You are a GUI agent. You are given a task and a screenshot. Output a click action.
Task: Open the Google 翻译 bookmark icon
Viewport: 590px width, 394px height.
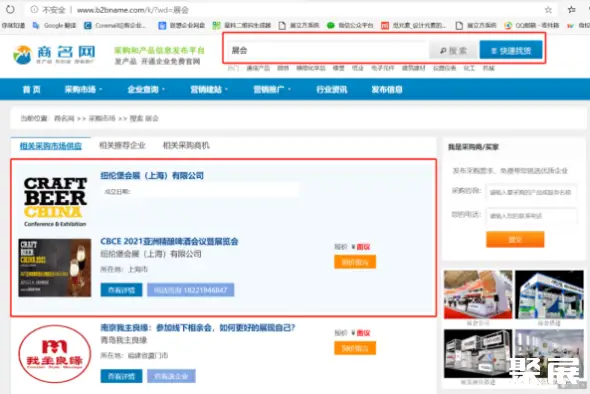tap(36, 25)
